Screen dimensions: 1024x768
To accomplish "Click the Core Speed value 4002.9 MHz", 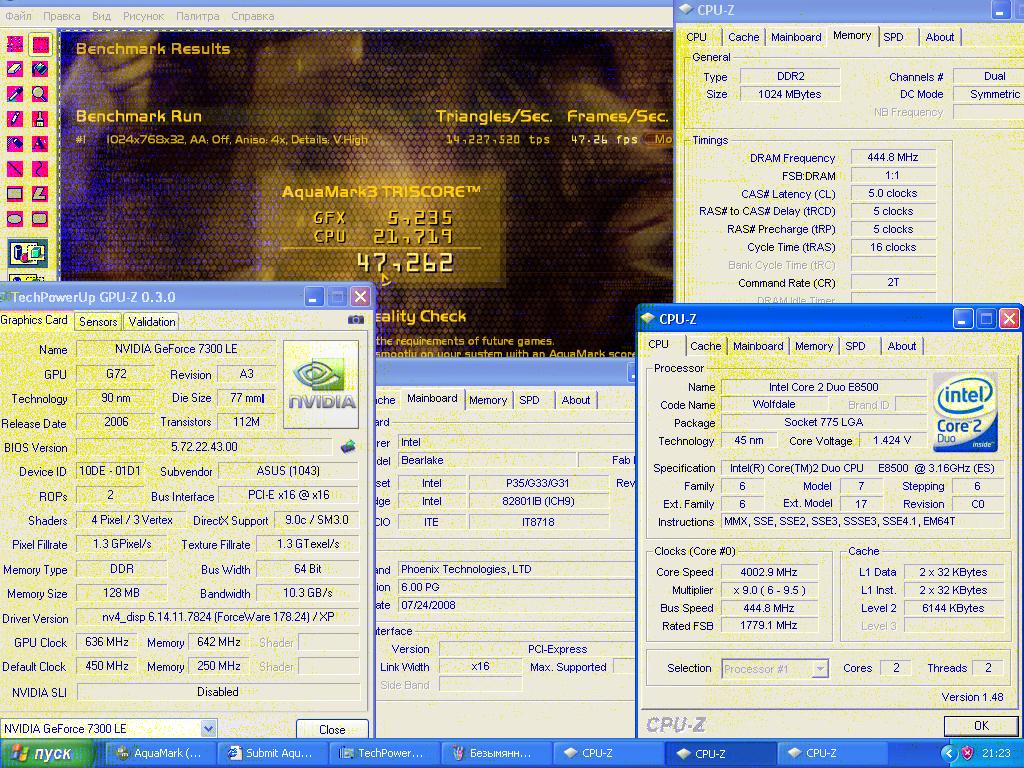I will pyautogui.click(x=769, y=572).
